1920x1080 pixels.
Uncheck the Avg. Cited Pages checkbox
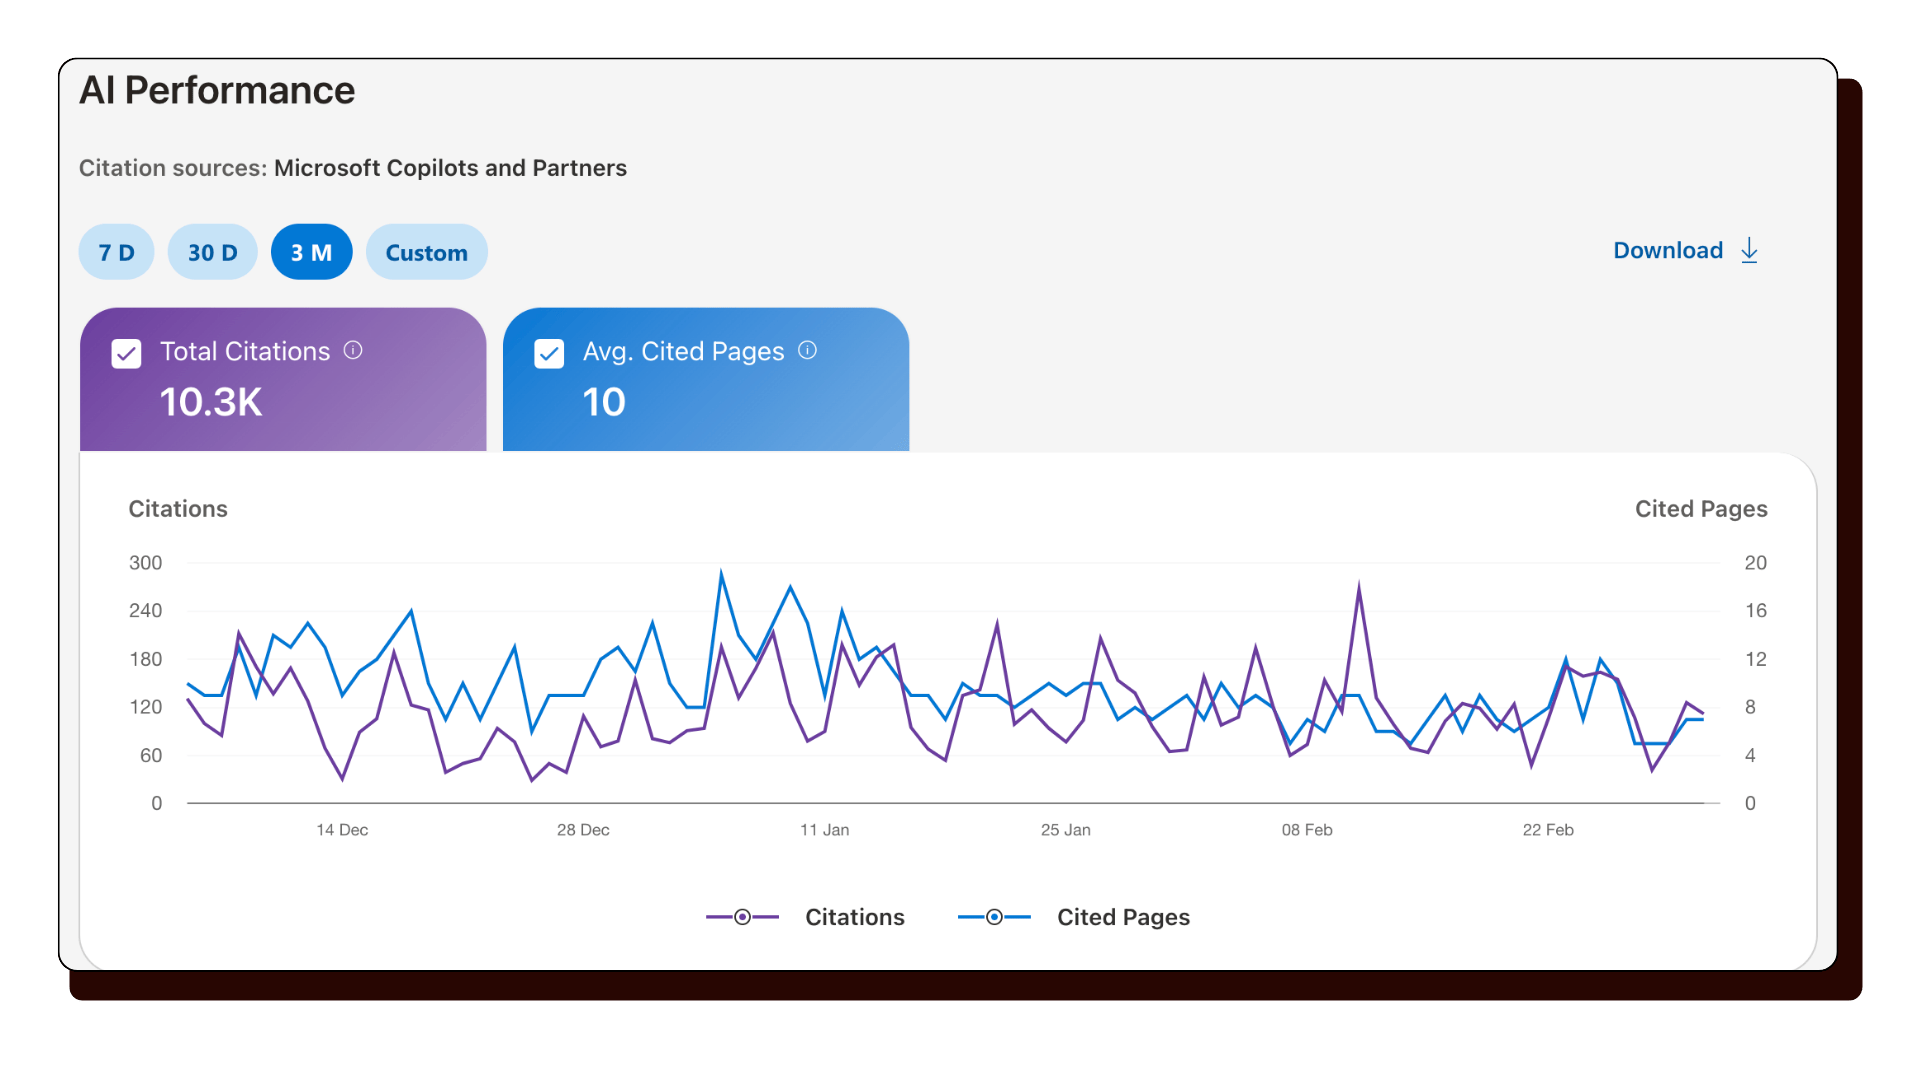click(x=549, y=353)
